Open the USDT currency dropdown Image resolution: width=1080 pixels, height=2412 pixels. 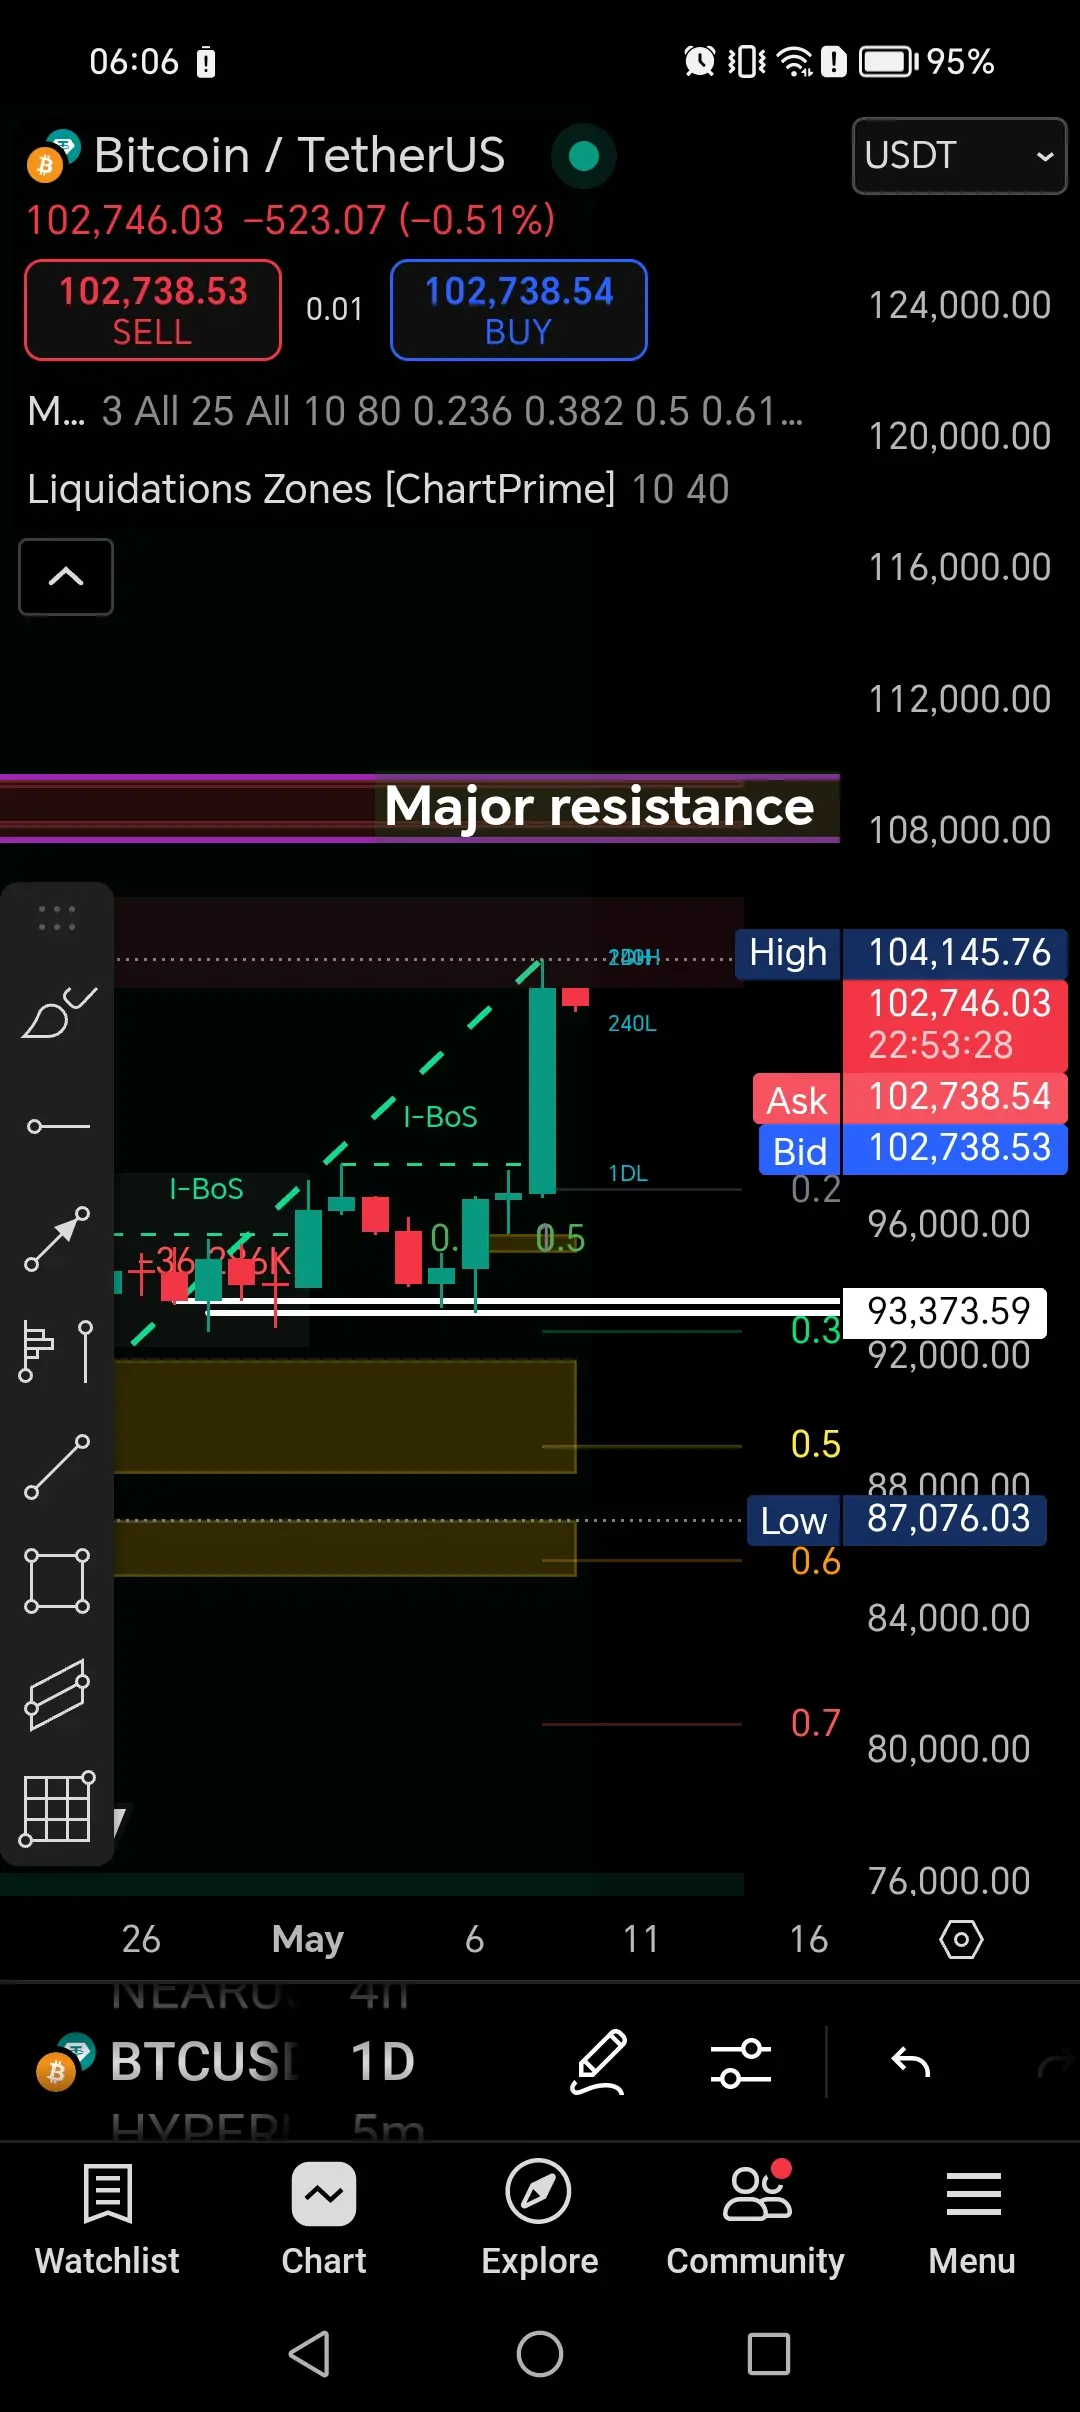[959, 156]
